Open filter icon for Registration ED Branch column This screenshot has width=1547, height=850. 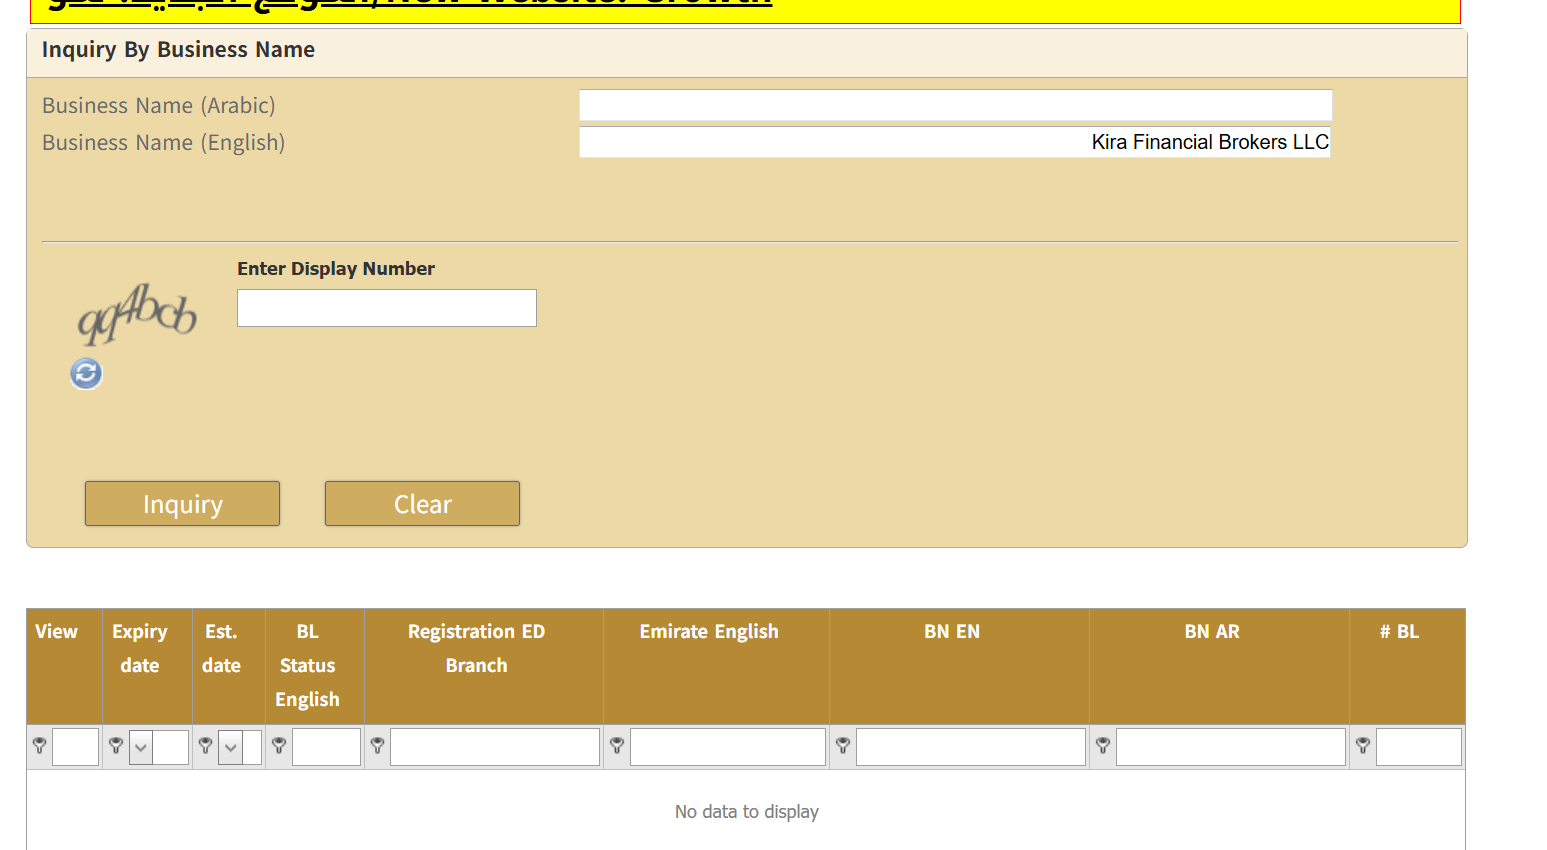(x=377, y=746)
